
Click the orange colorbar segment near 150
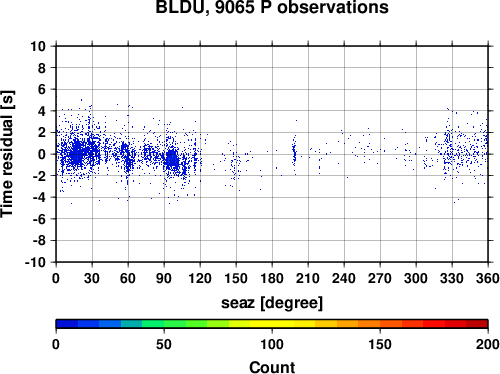380,324
